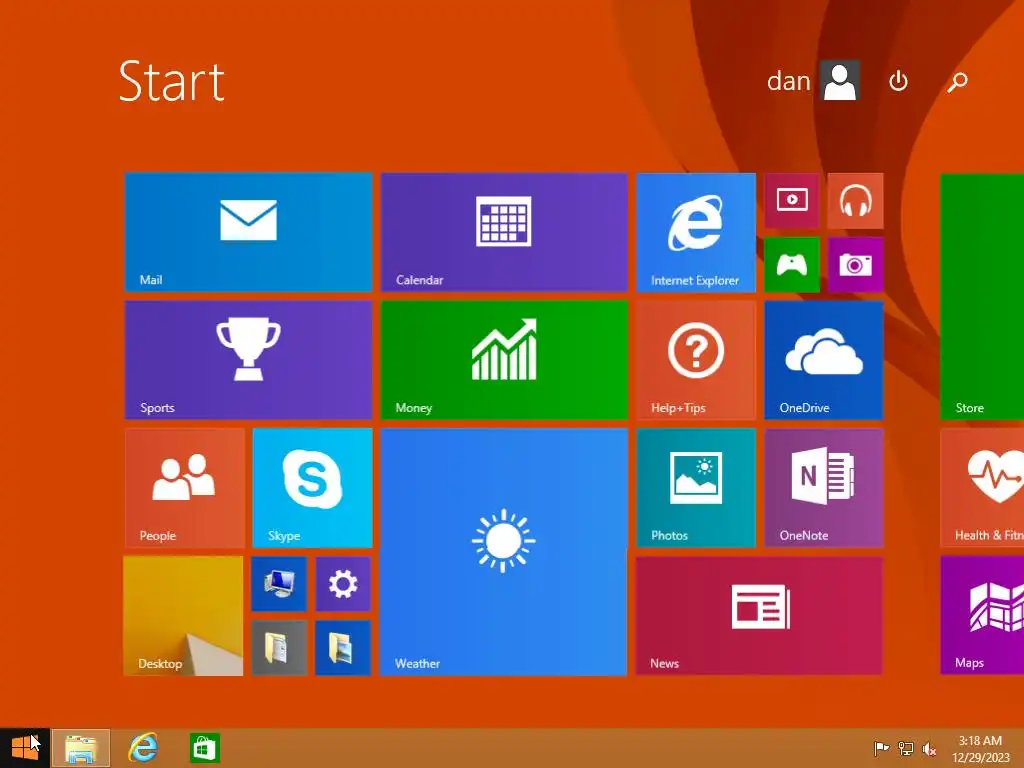Open the Photos tile
The image size is (1024, 768).
[x=696, y=488]
